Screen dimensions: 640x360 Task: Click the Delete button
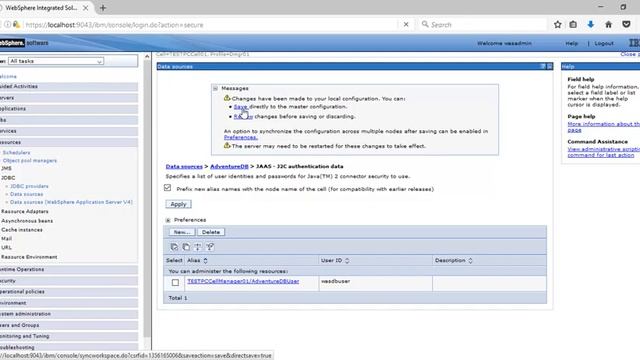click(211, 232)
